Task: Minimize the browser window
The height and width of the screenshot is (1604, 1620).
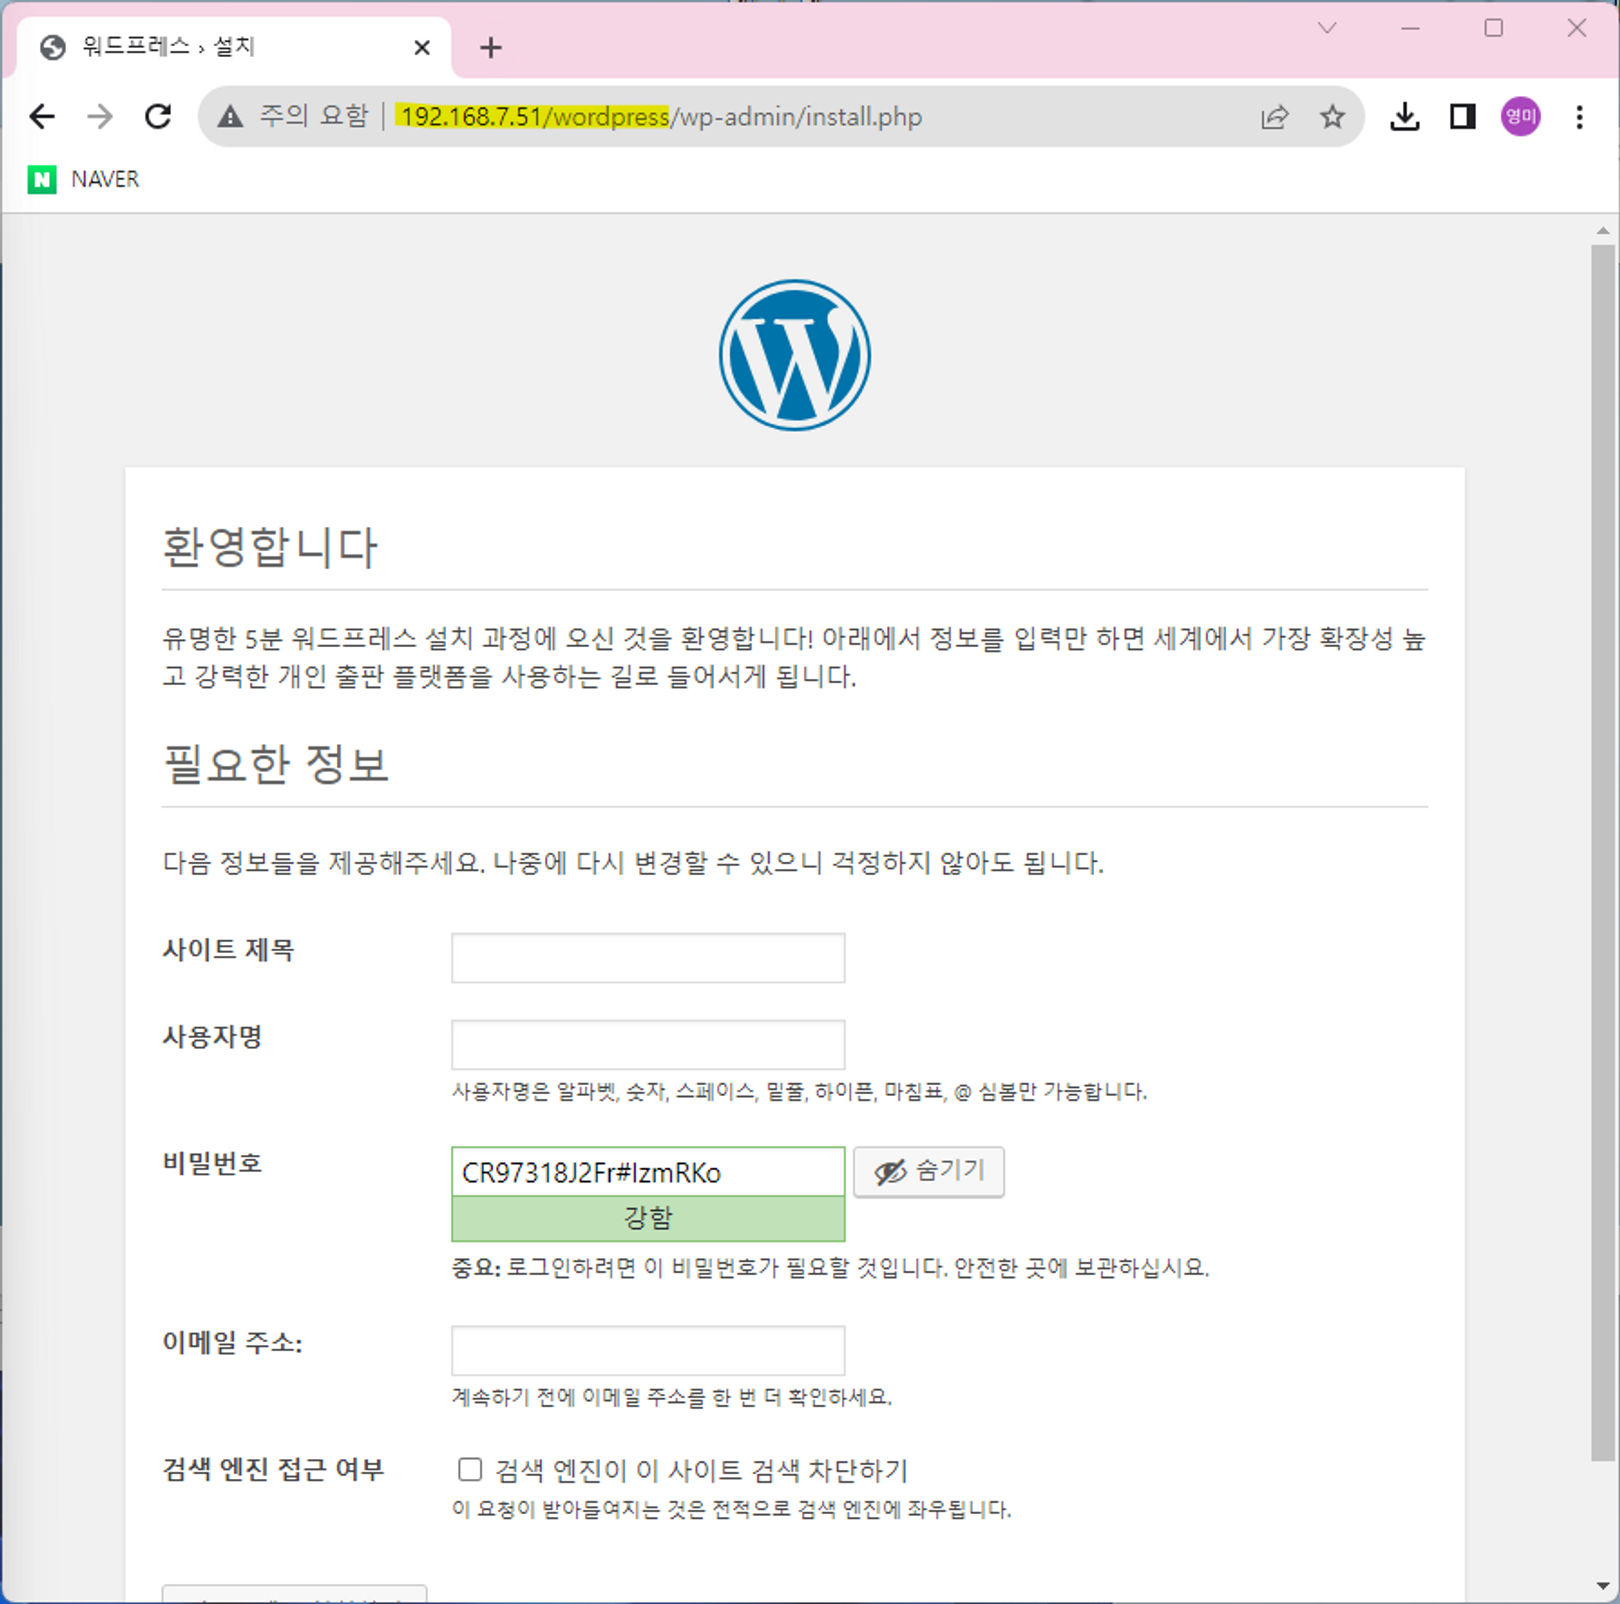Action: [1410, 28]
